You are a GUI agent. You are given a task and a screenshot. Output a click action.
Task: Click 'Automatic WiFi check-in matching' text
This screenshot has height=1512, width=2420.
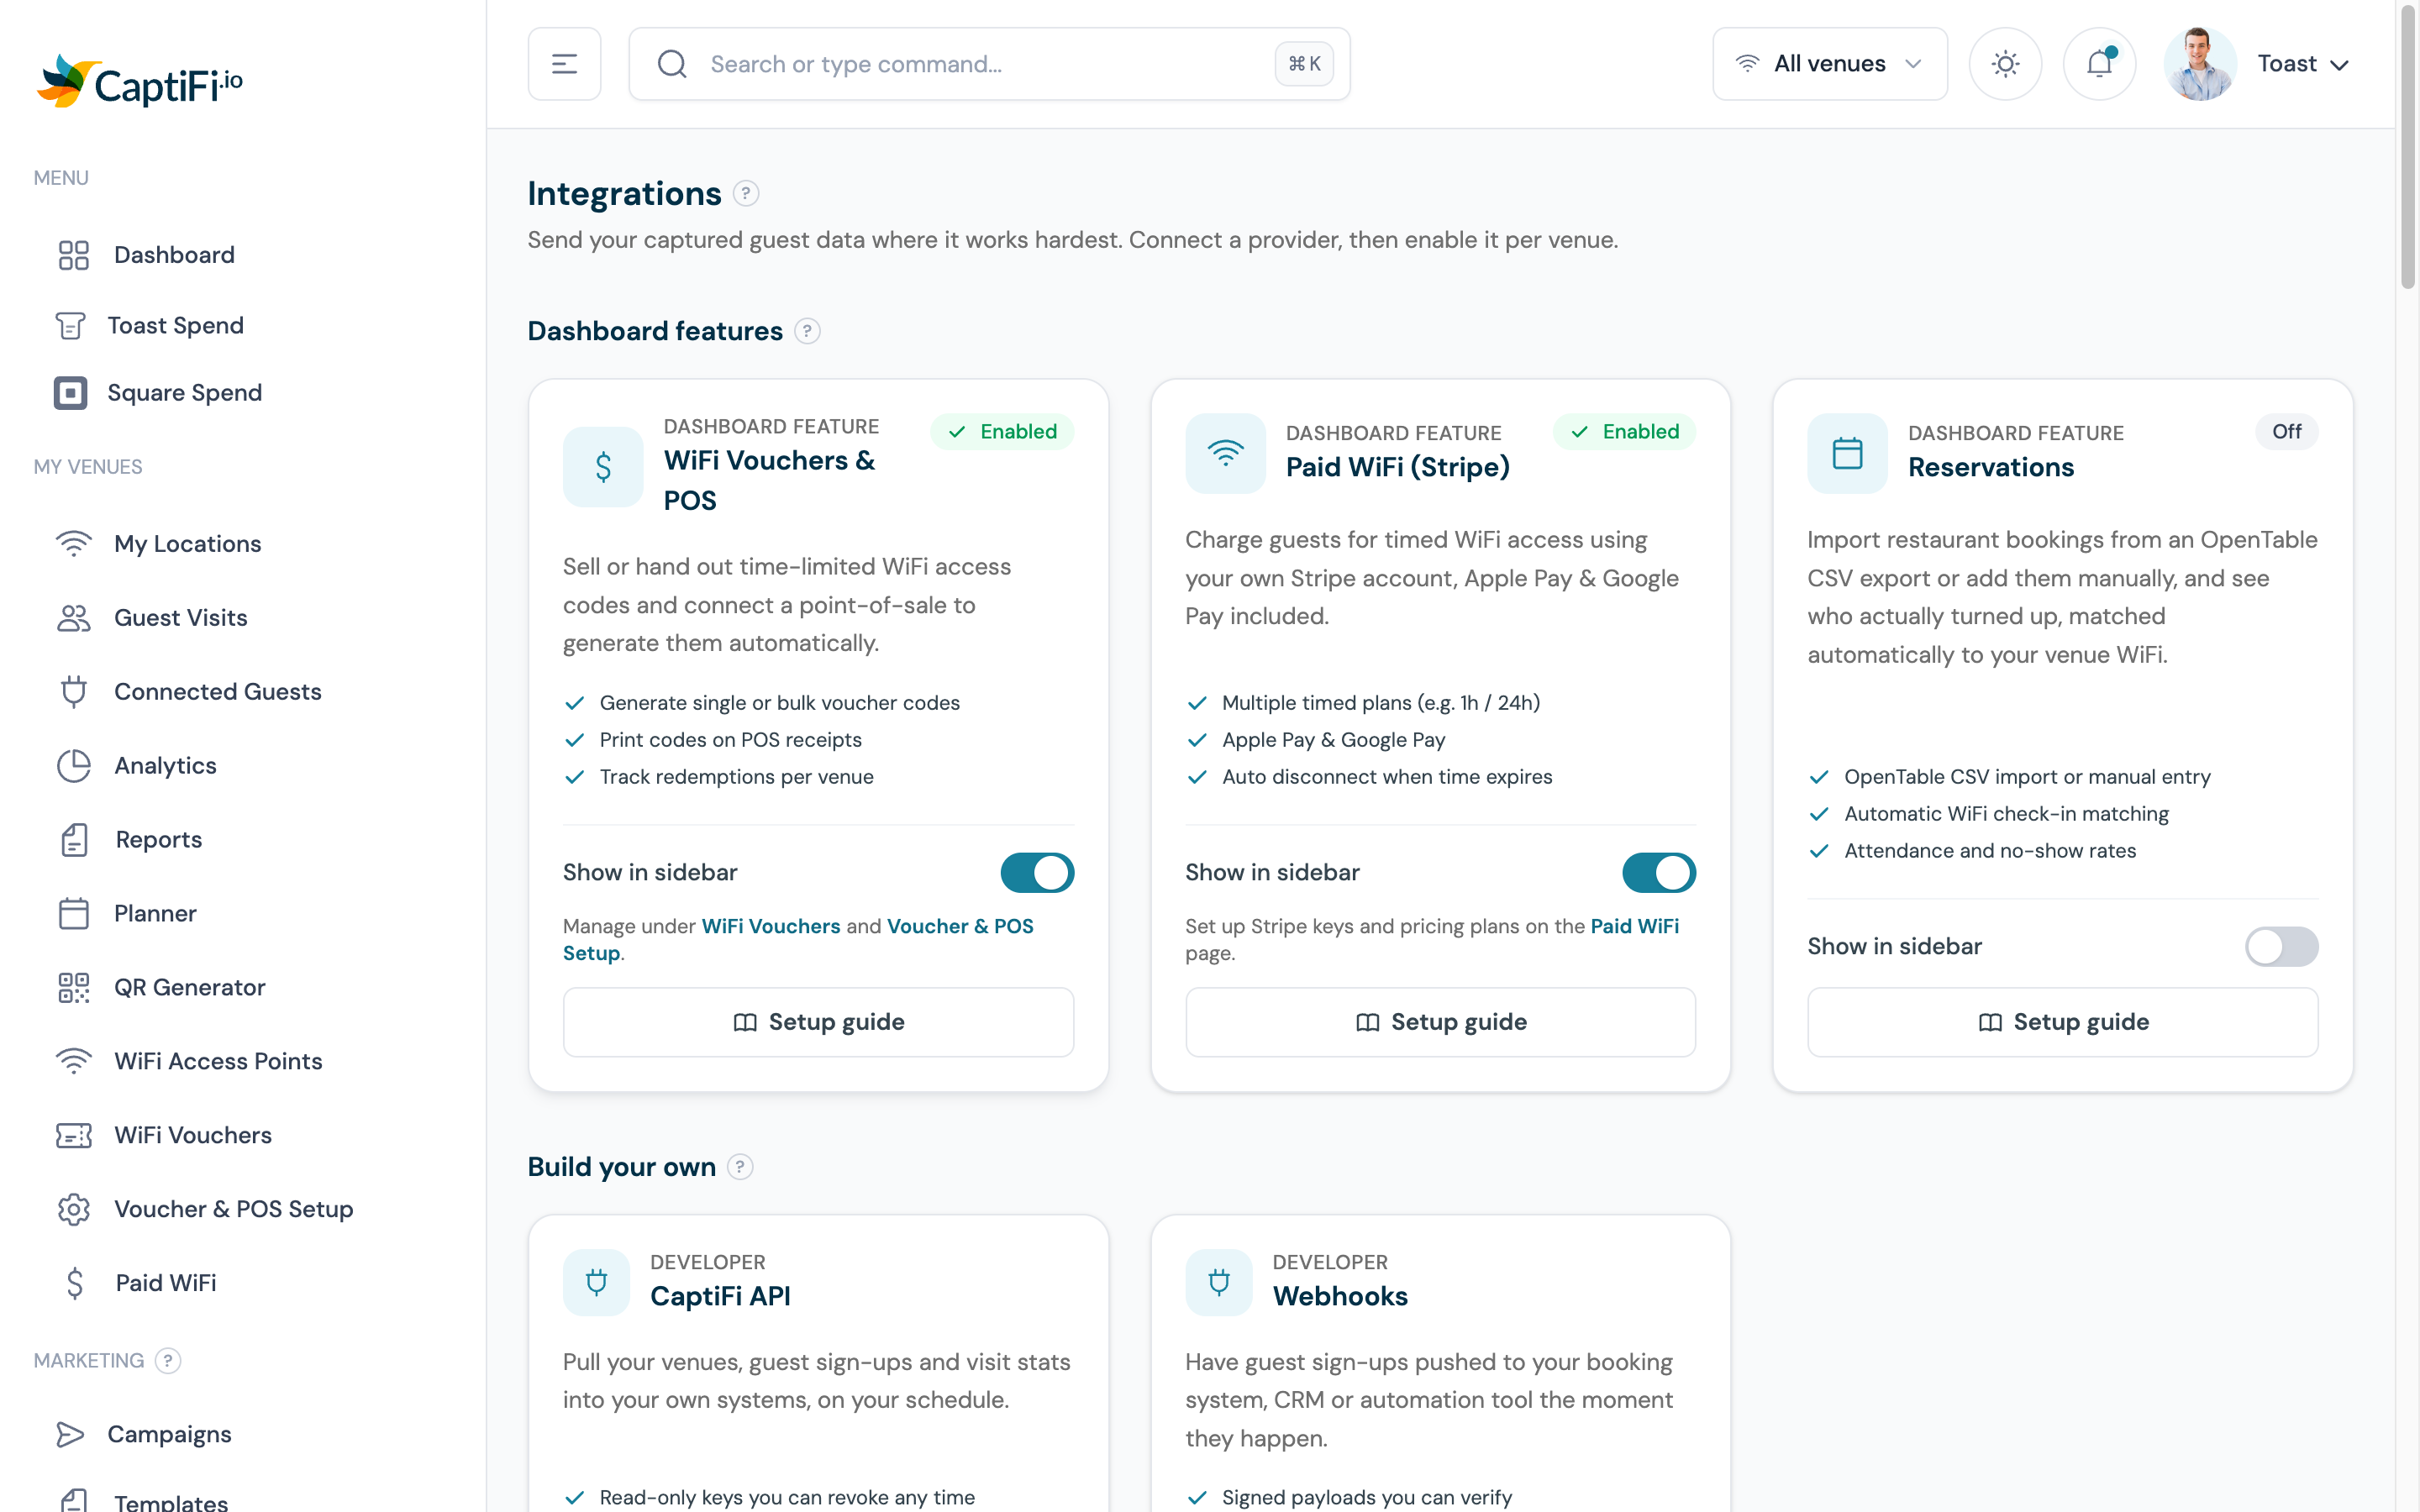[x=2006, y=814]
